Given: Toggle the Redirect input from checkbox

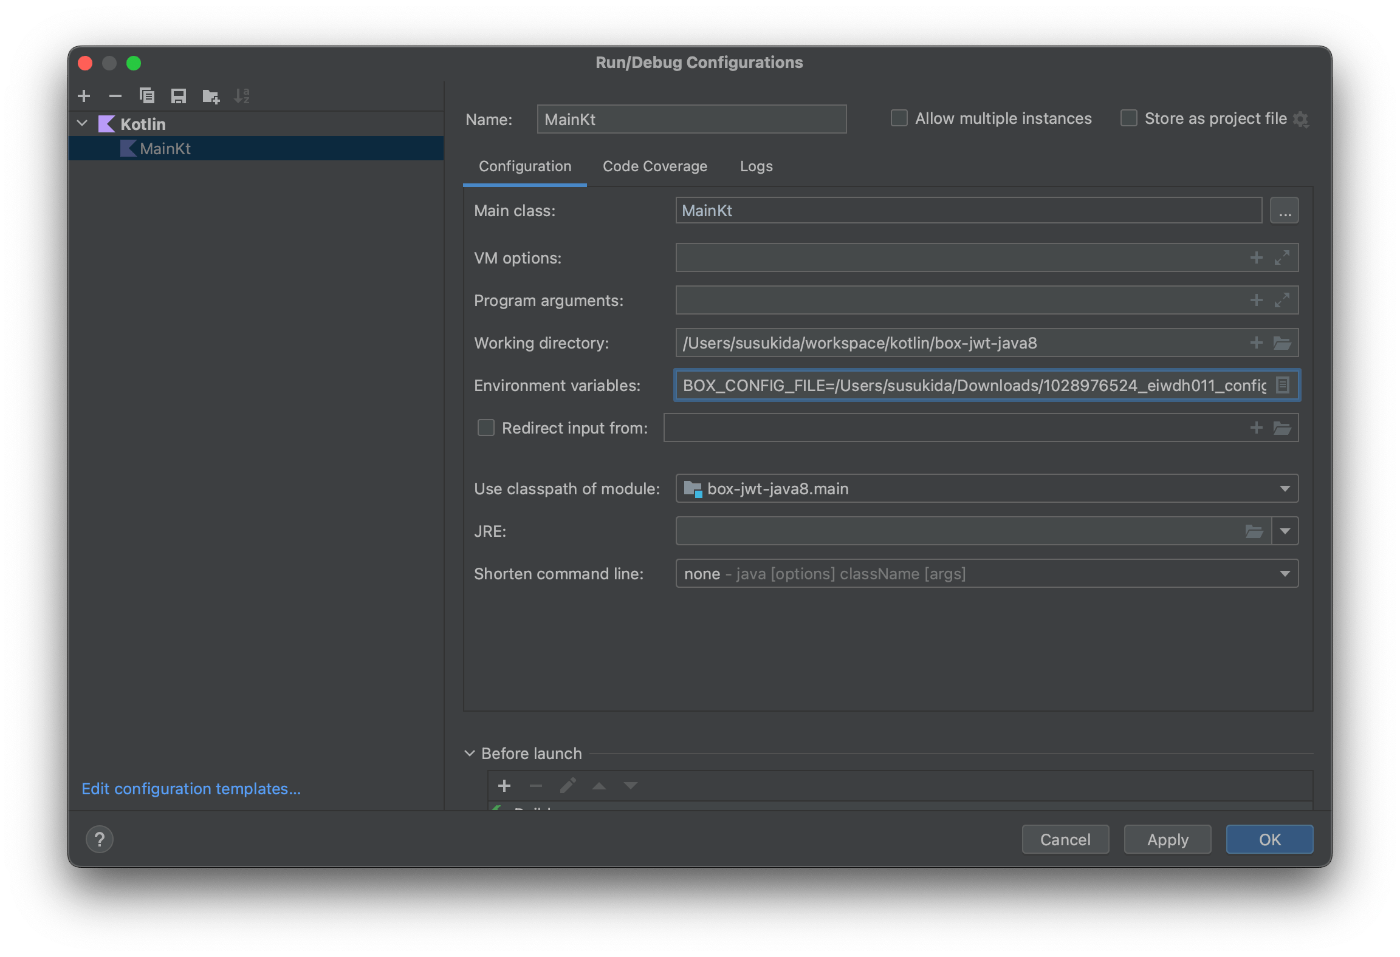Looking at the screenshot, I should click(x=486, y=428).
